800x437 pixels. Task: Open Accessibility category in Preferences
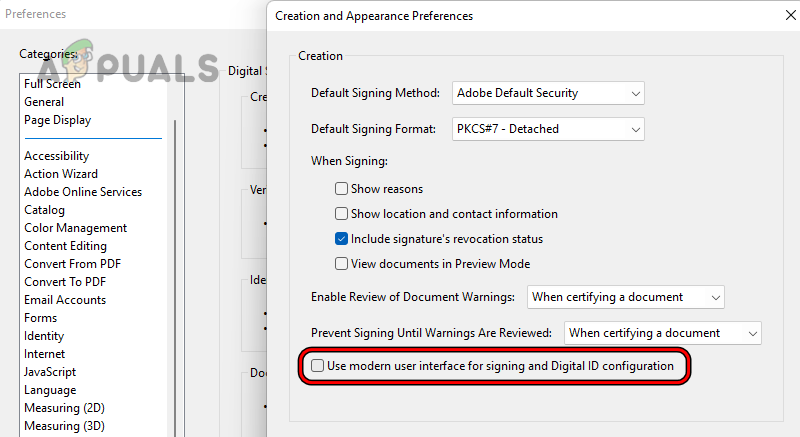[56, 156]
